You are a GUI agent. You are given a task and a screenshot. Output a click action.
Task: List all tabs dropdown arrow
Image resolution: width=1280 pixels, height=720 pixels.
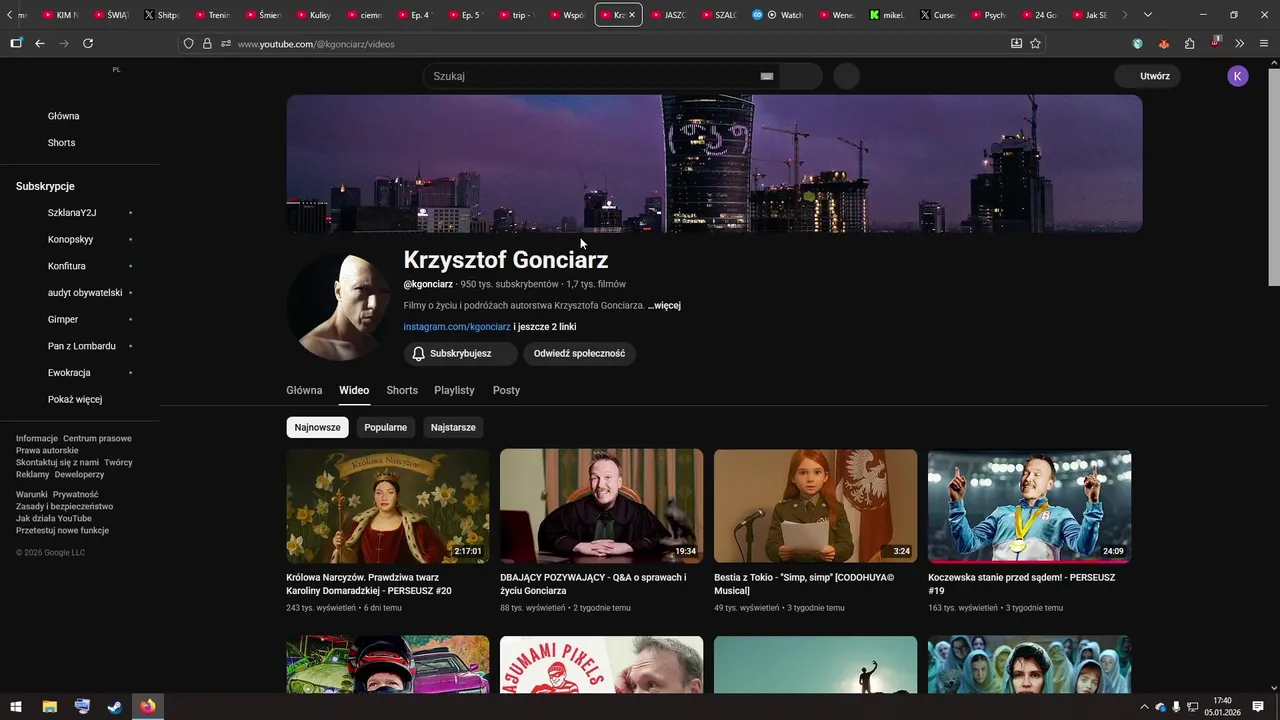[x=1147, y=15]
